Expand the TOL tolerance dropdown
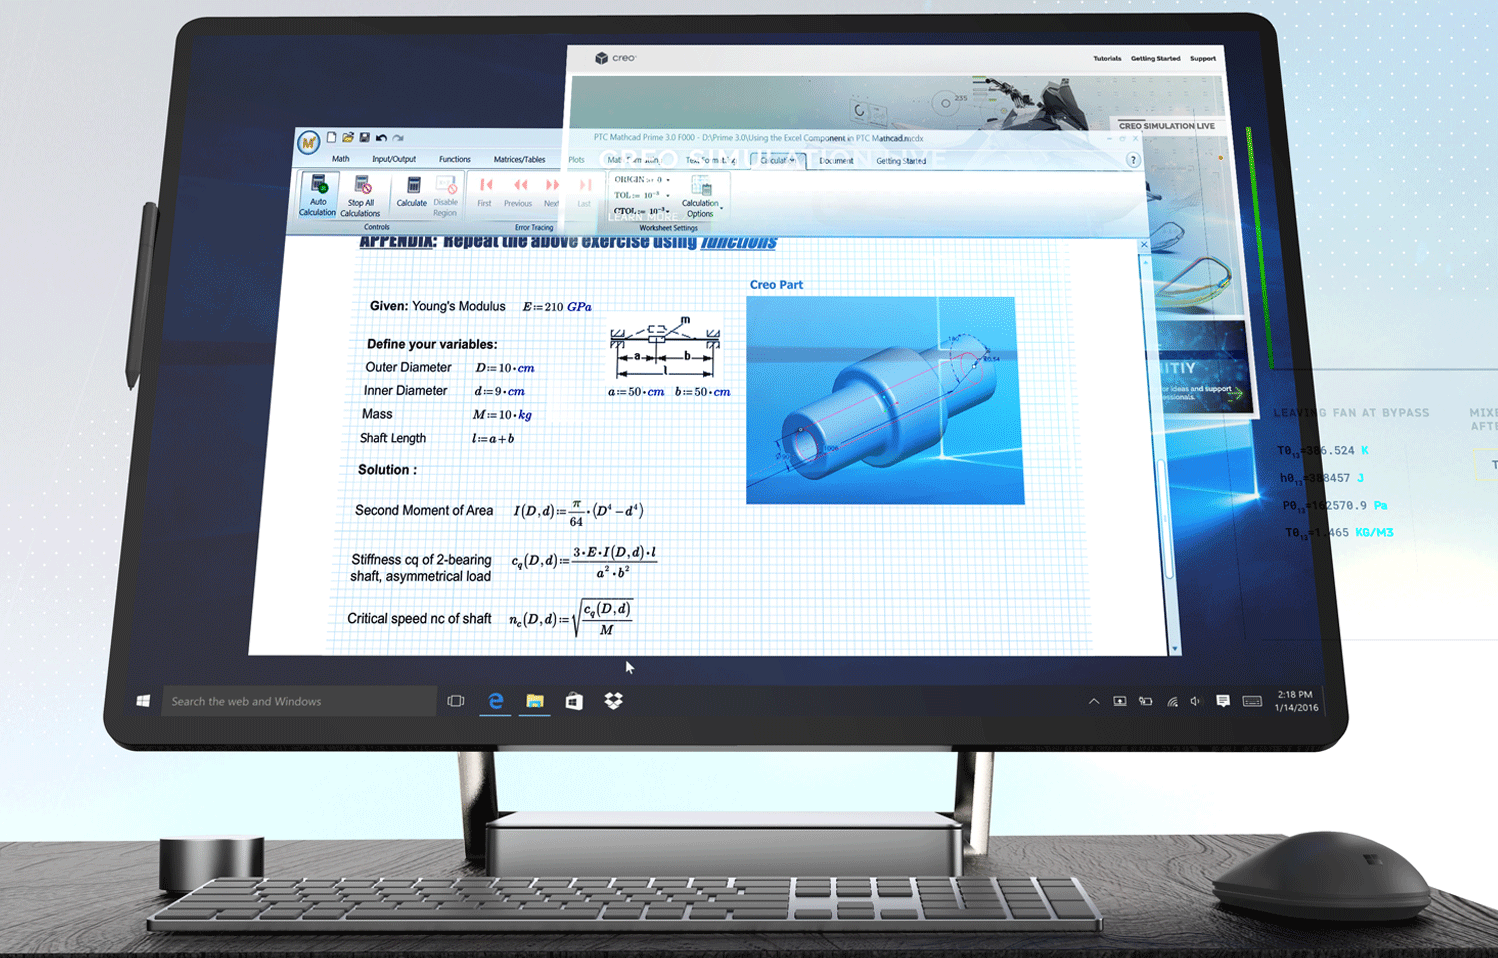Viewport: 1498px width, 958px height. tap(668, 196)
